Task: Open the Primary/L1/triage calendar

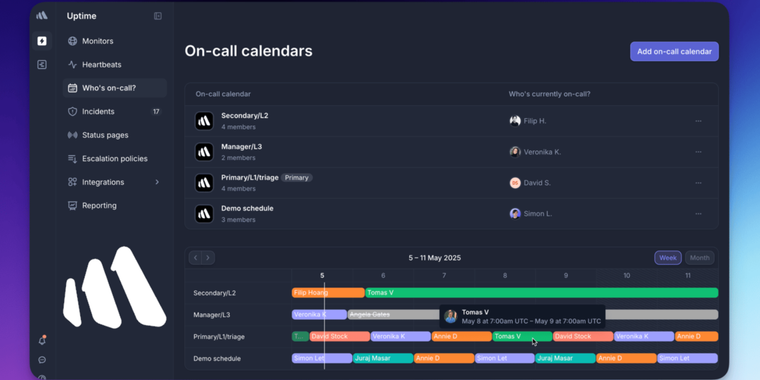Action: coord(451,183)
